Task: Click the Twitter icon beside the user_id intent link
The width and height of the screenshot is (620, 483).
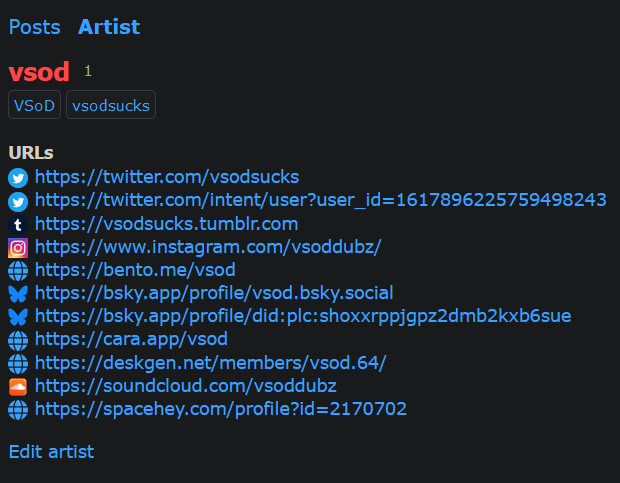Action: [x=18, y=201]
